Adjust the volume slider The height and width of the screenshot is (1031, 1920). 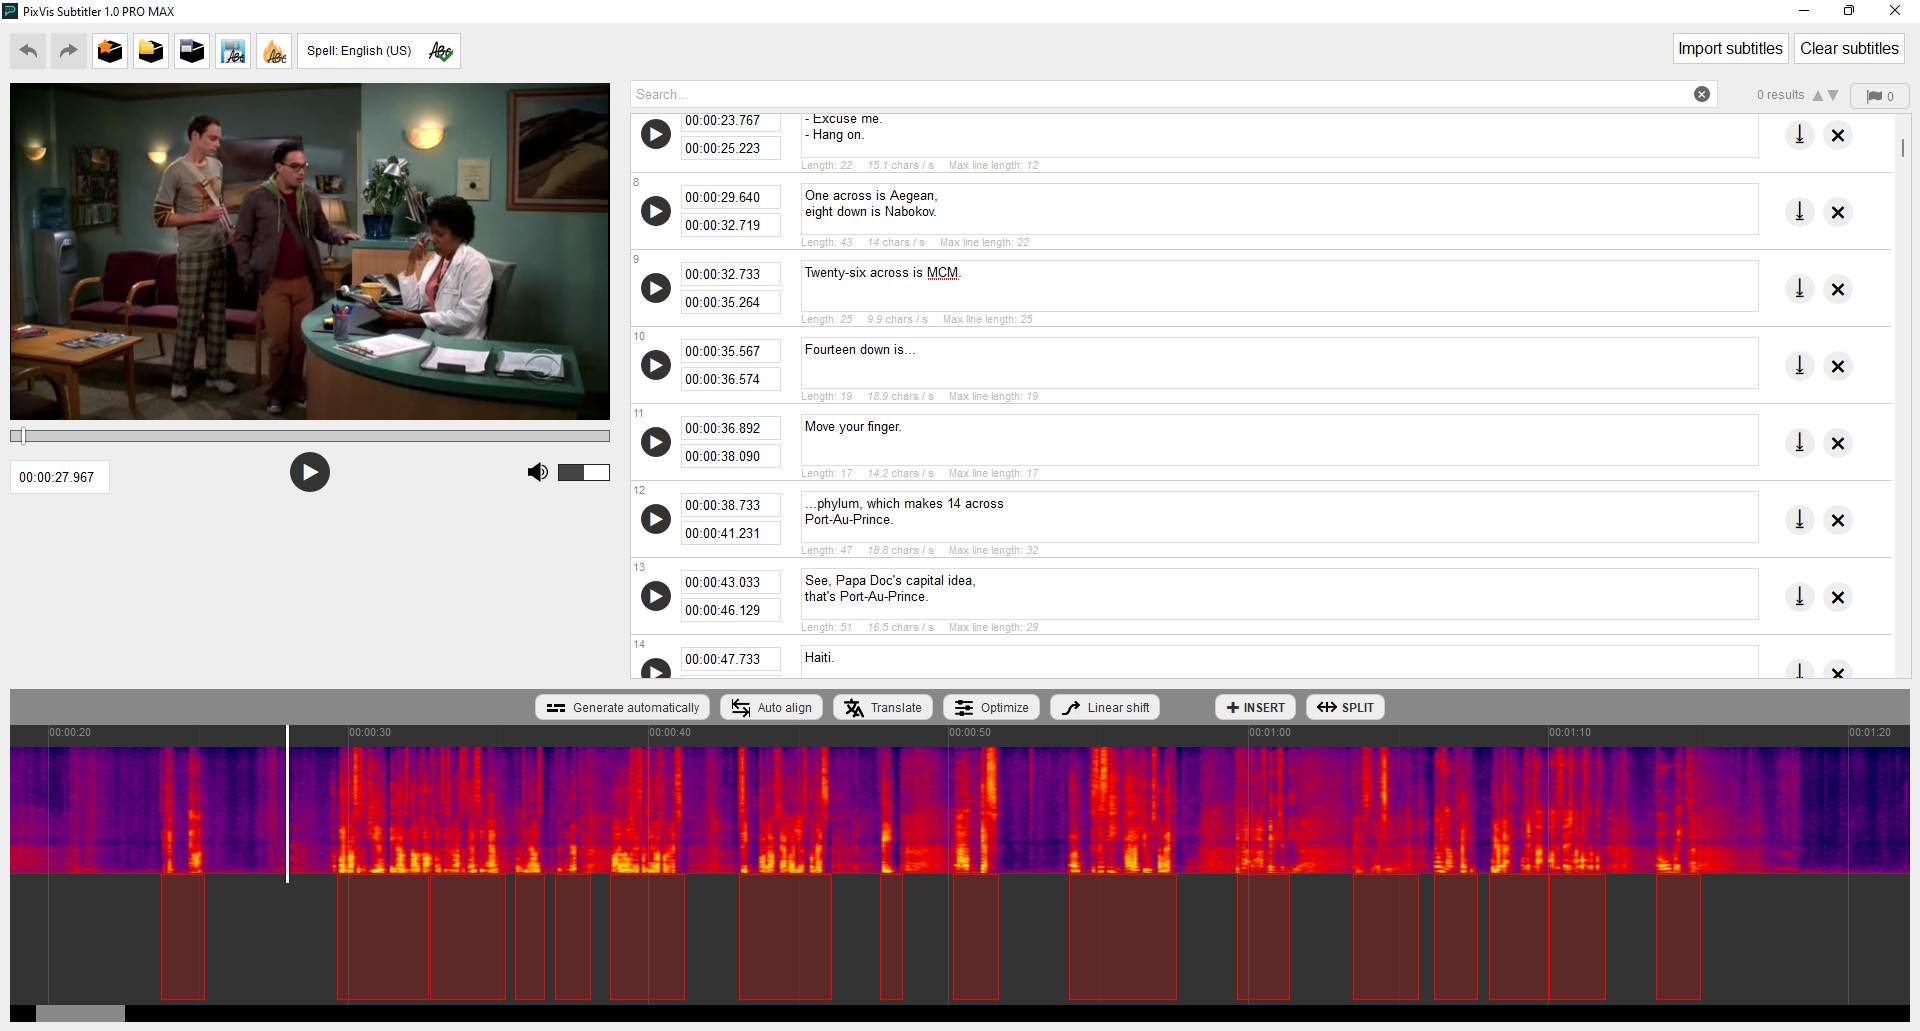(x=584, y=472)
